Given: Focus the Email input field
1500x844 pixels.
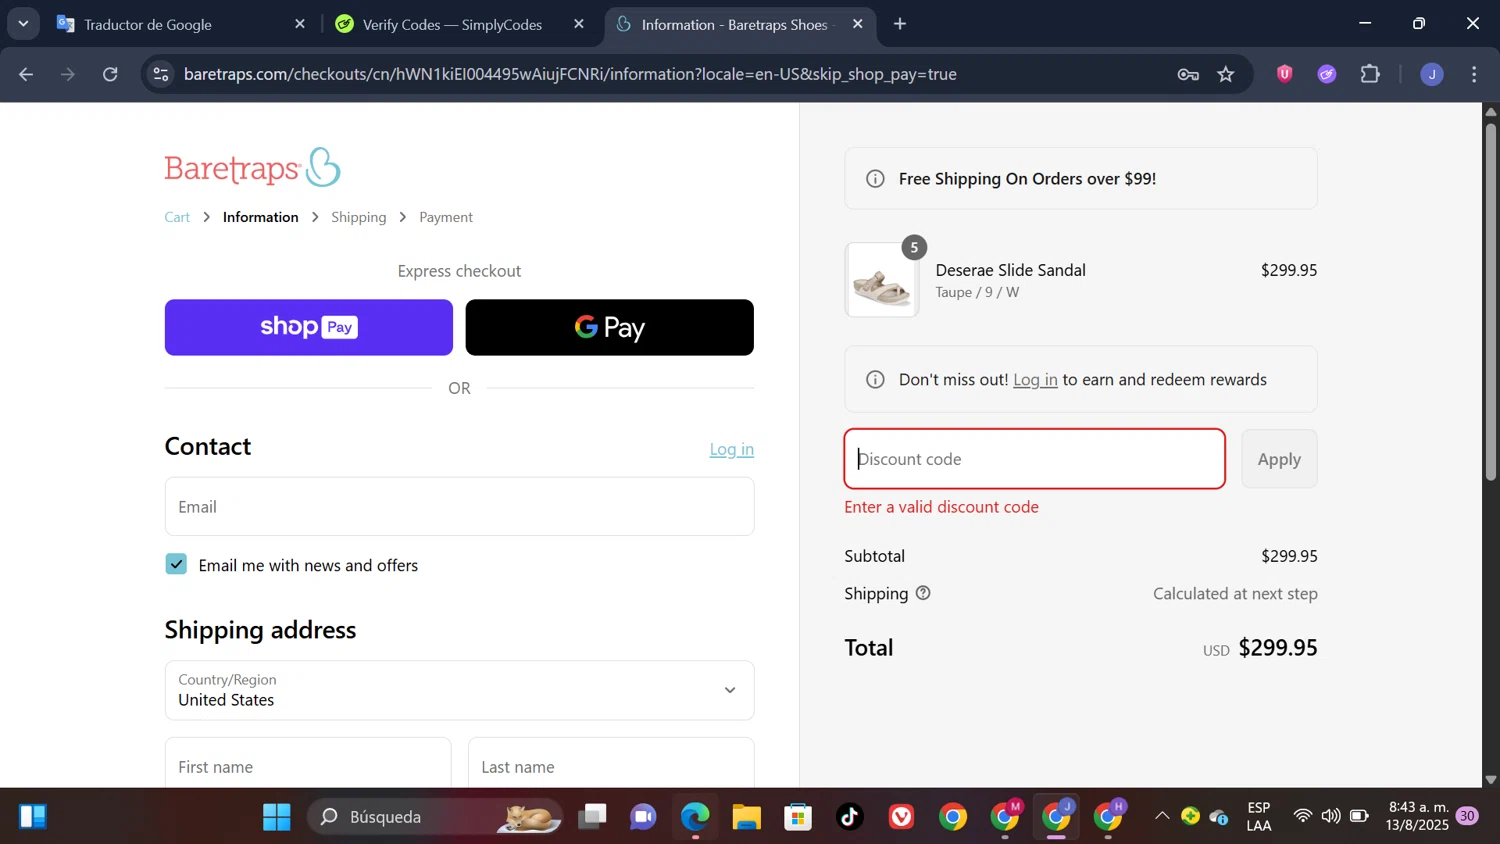Looking at the screenshot, I should click(459, 506).
